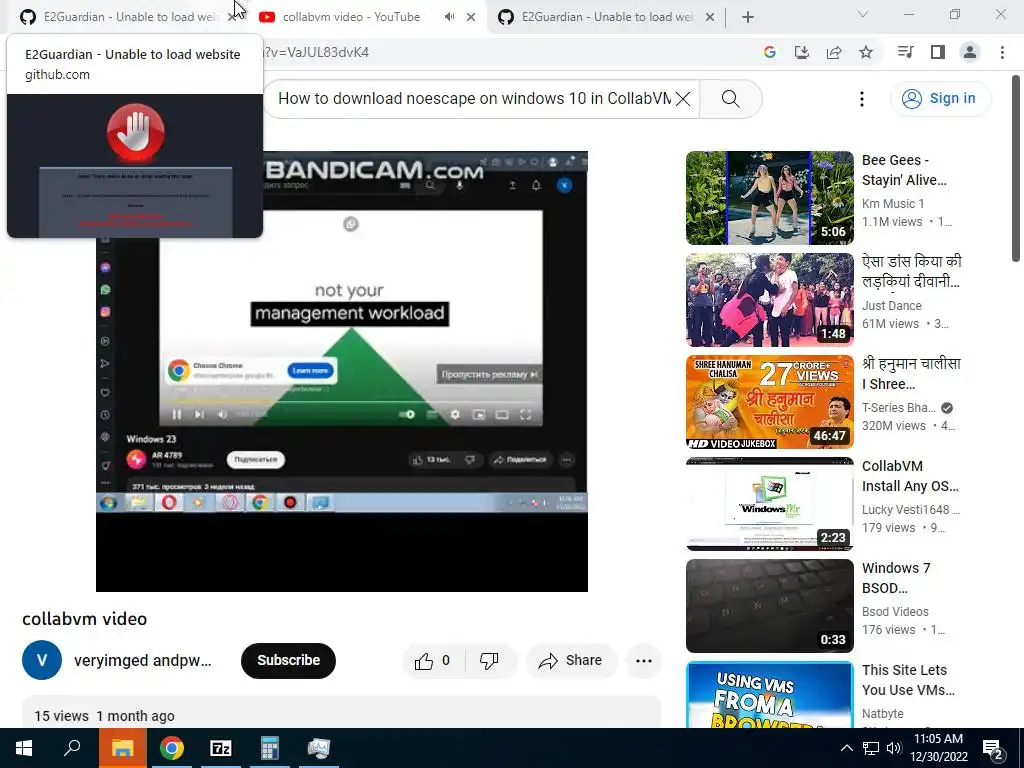This screenshot has width=1024, height=768.
Task: Open This Site Lets You Use VMs title
Action: click(x=908, y=680)
